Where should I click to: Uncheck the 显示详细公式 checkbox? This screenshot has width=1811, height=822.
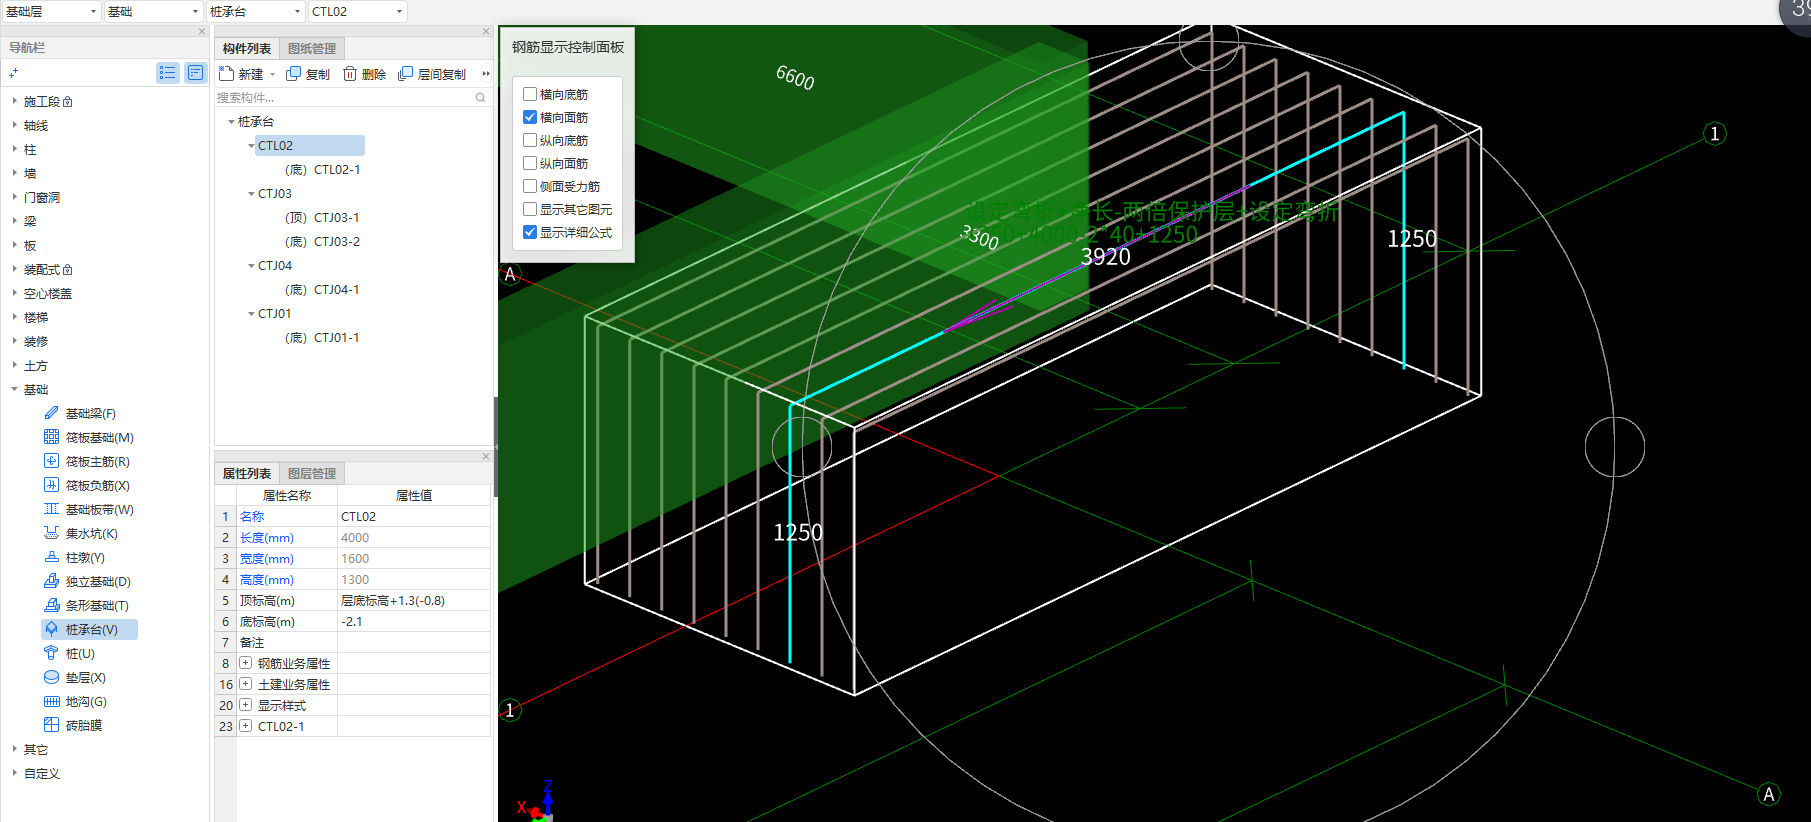[x=530, y=232]
